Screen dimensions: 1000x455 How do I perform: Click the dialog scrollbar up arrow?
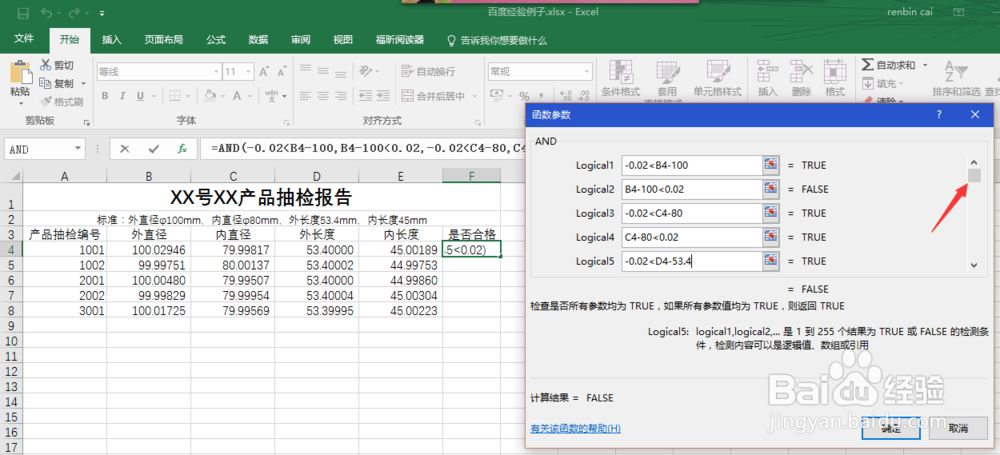click(973, 162)
